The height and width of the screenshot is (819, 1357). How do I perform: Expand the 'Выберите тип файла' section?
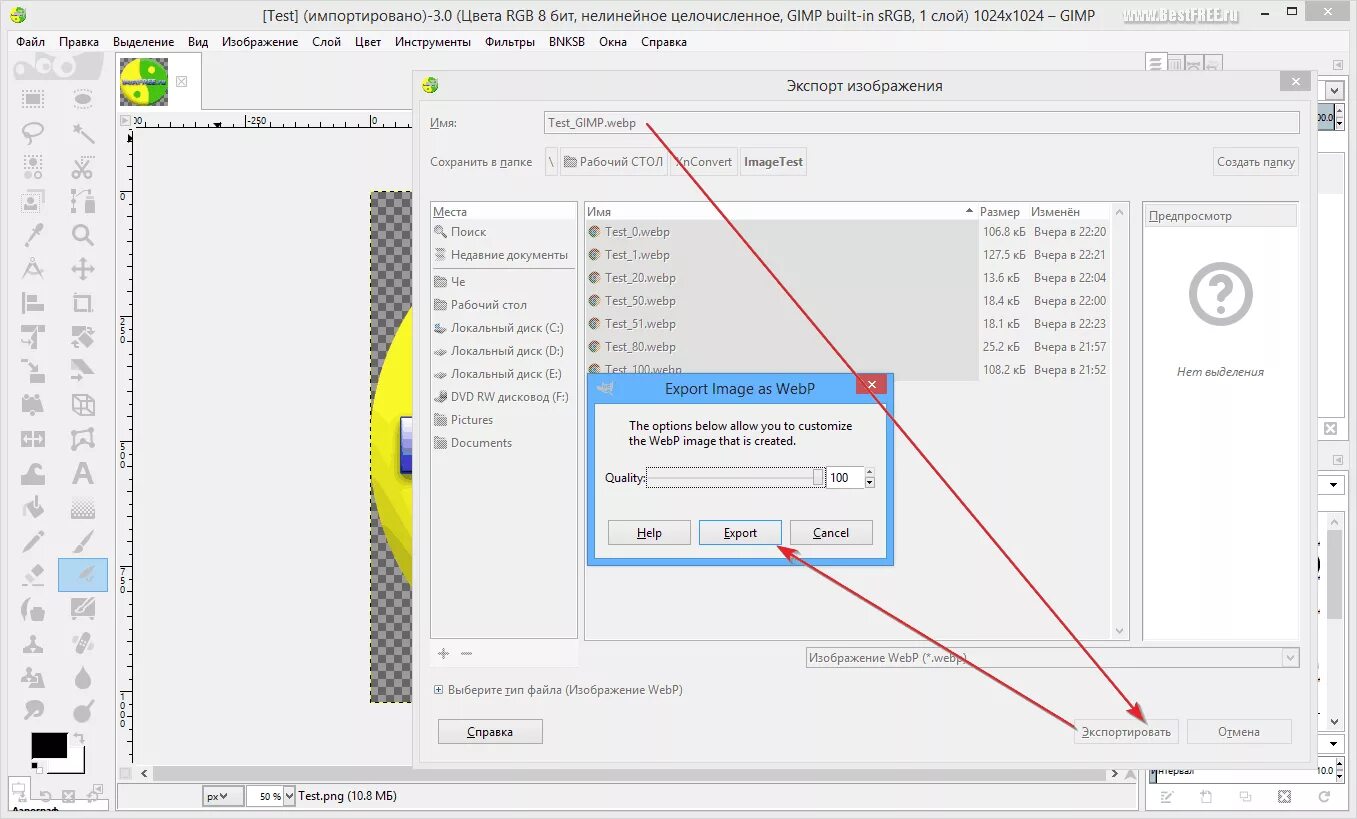tap(438, 690)
